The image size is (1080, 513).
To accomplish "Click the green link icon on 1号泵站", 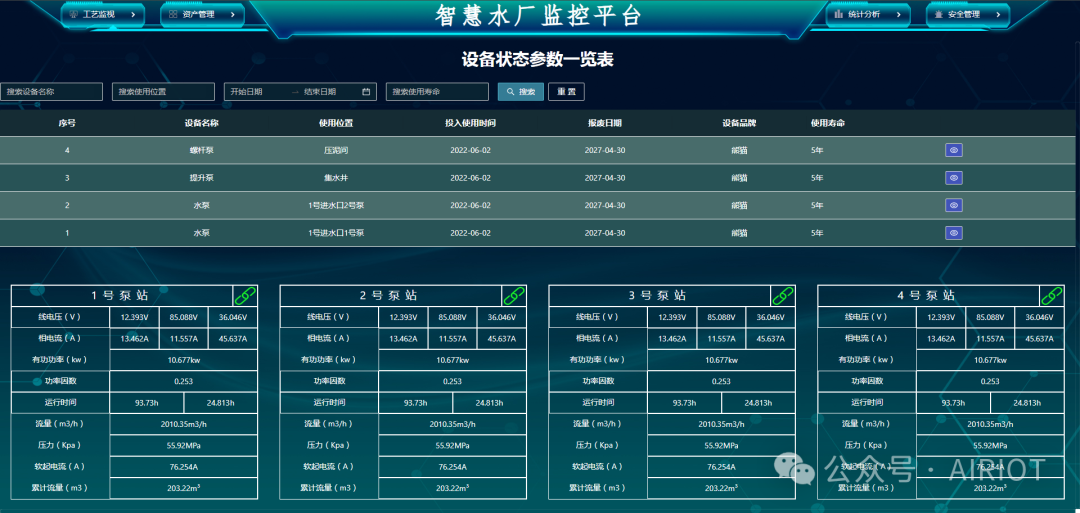I will (245, 296).
